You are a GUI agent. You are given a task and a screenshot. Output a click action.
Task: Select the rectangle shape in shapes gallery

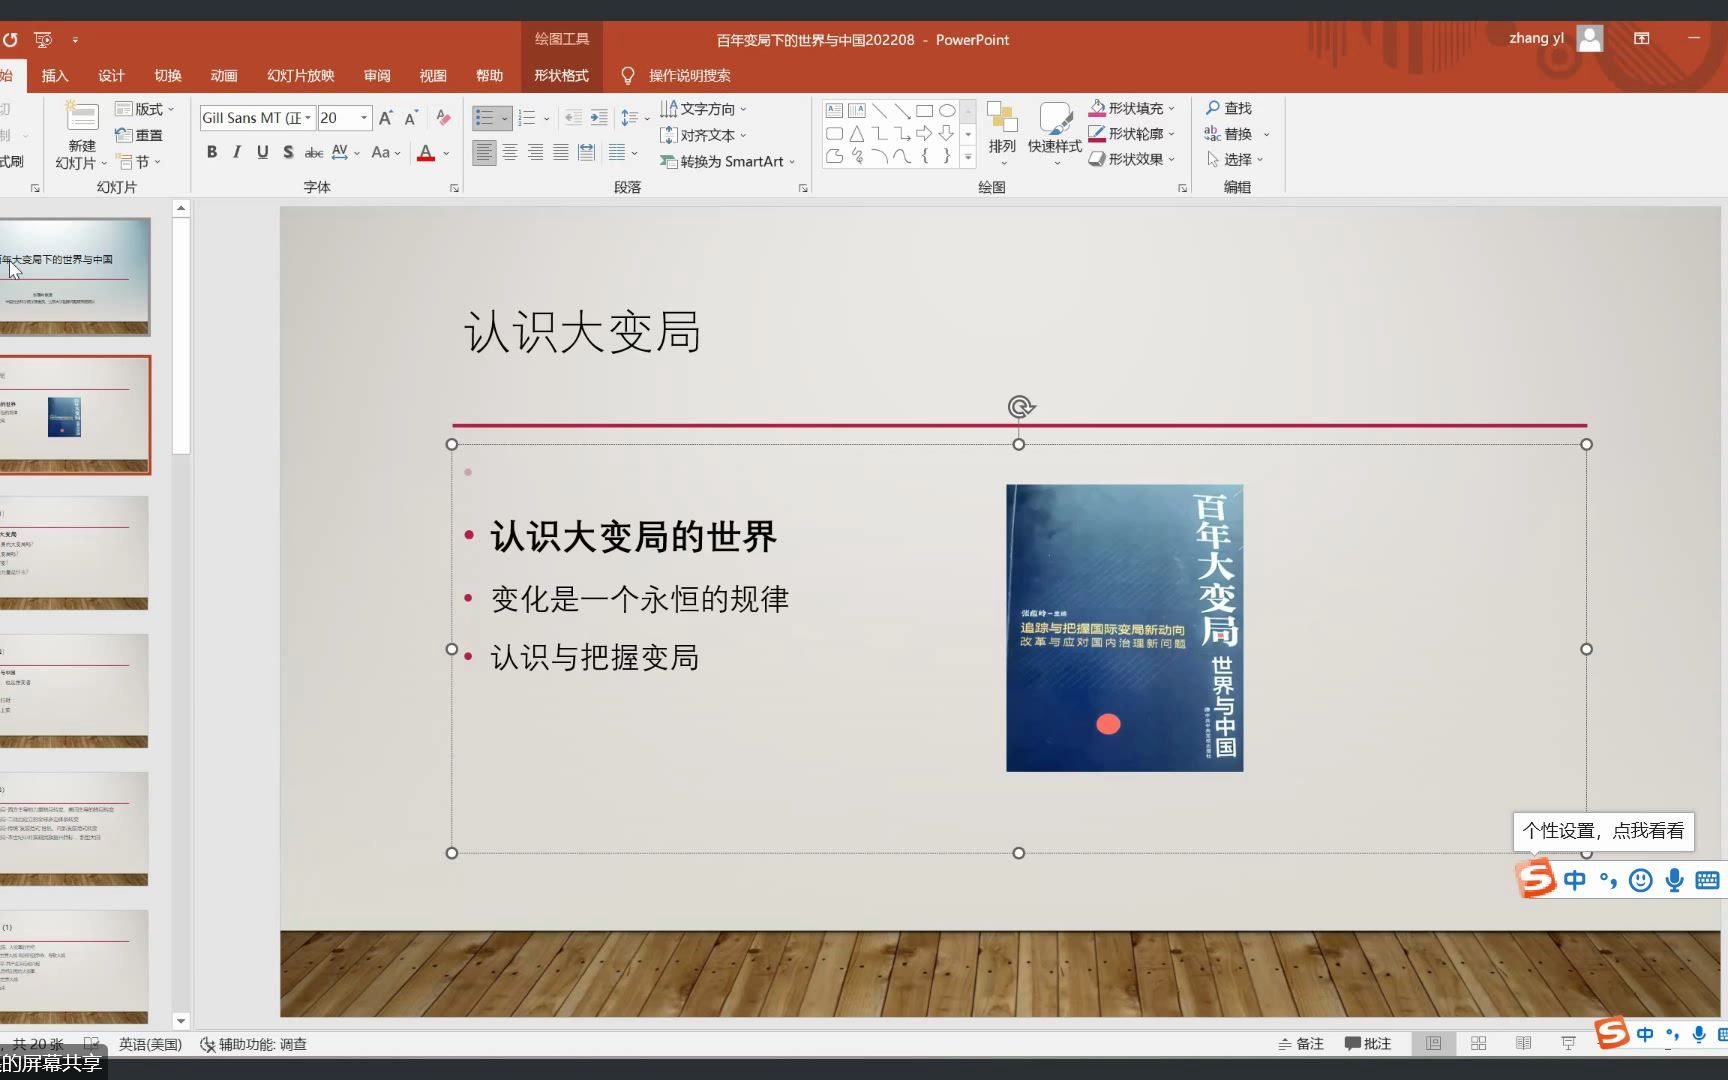(x=924, y=111)
